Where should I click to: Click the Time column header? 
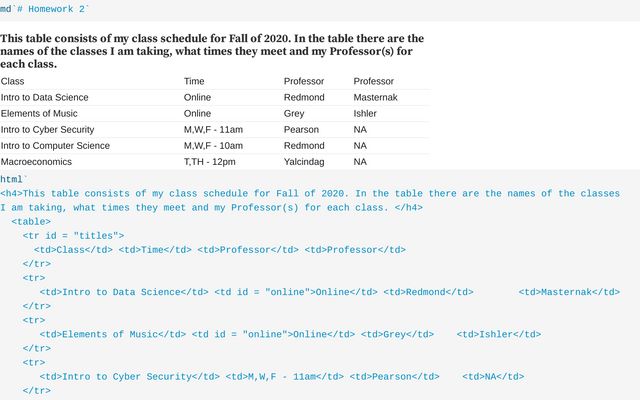click(194, 81)
